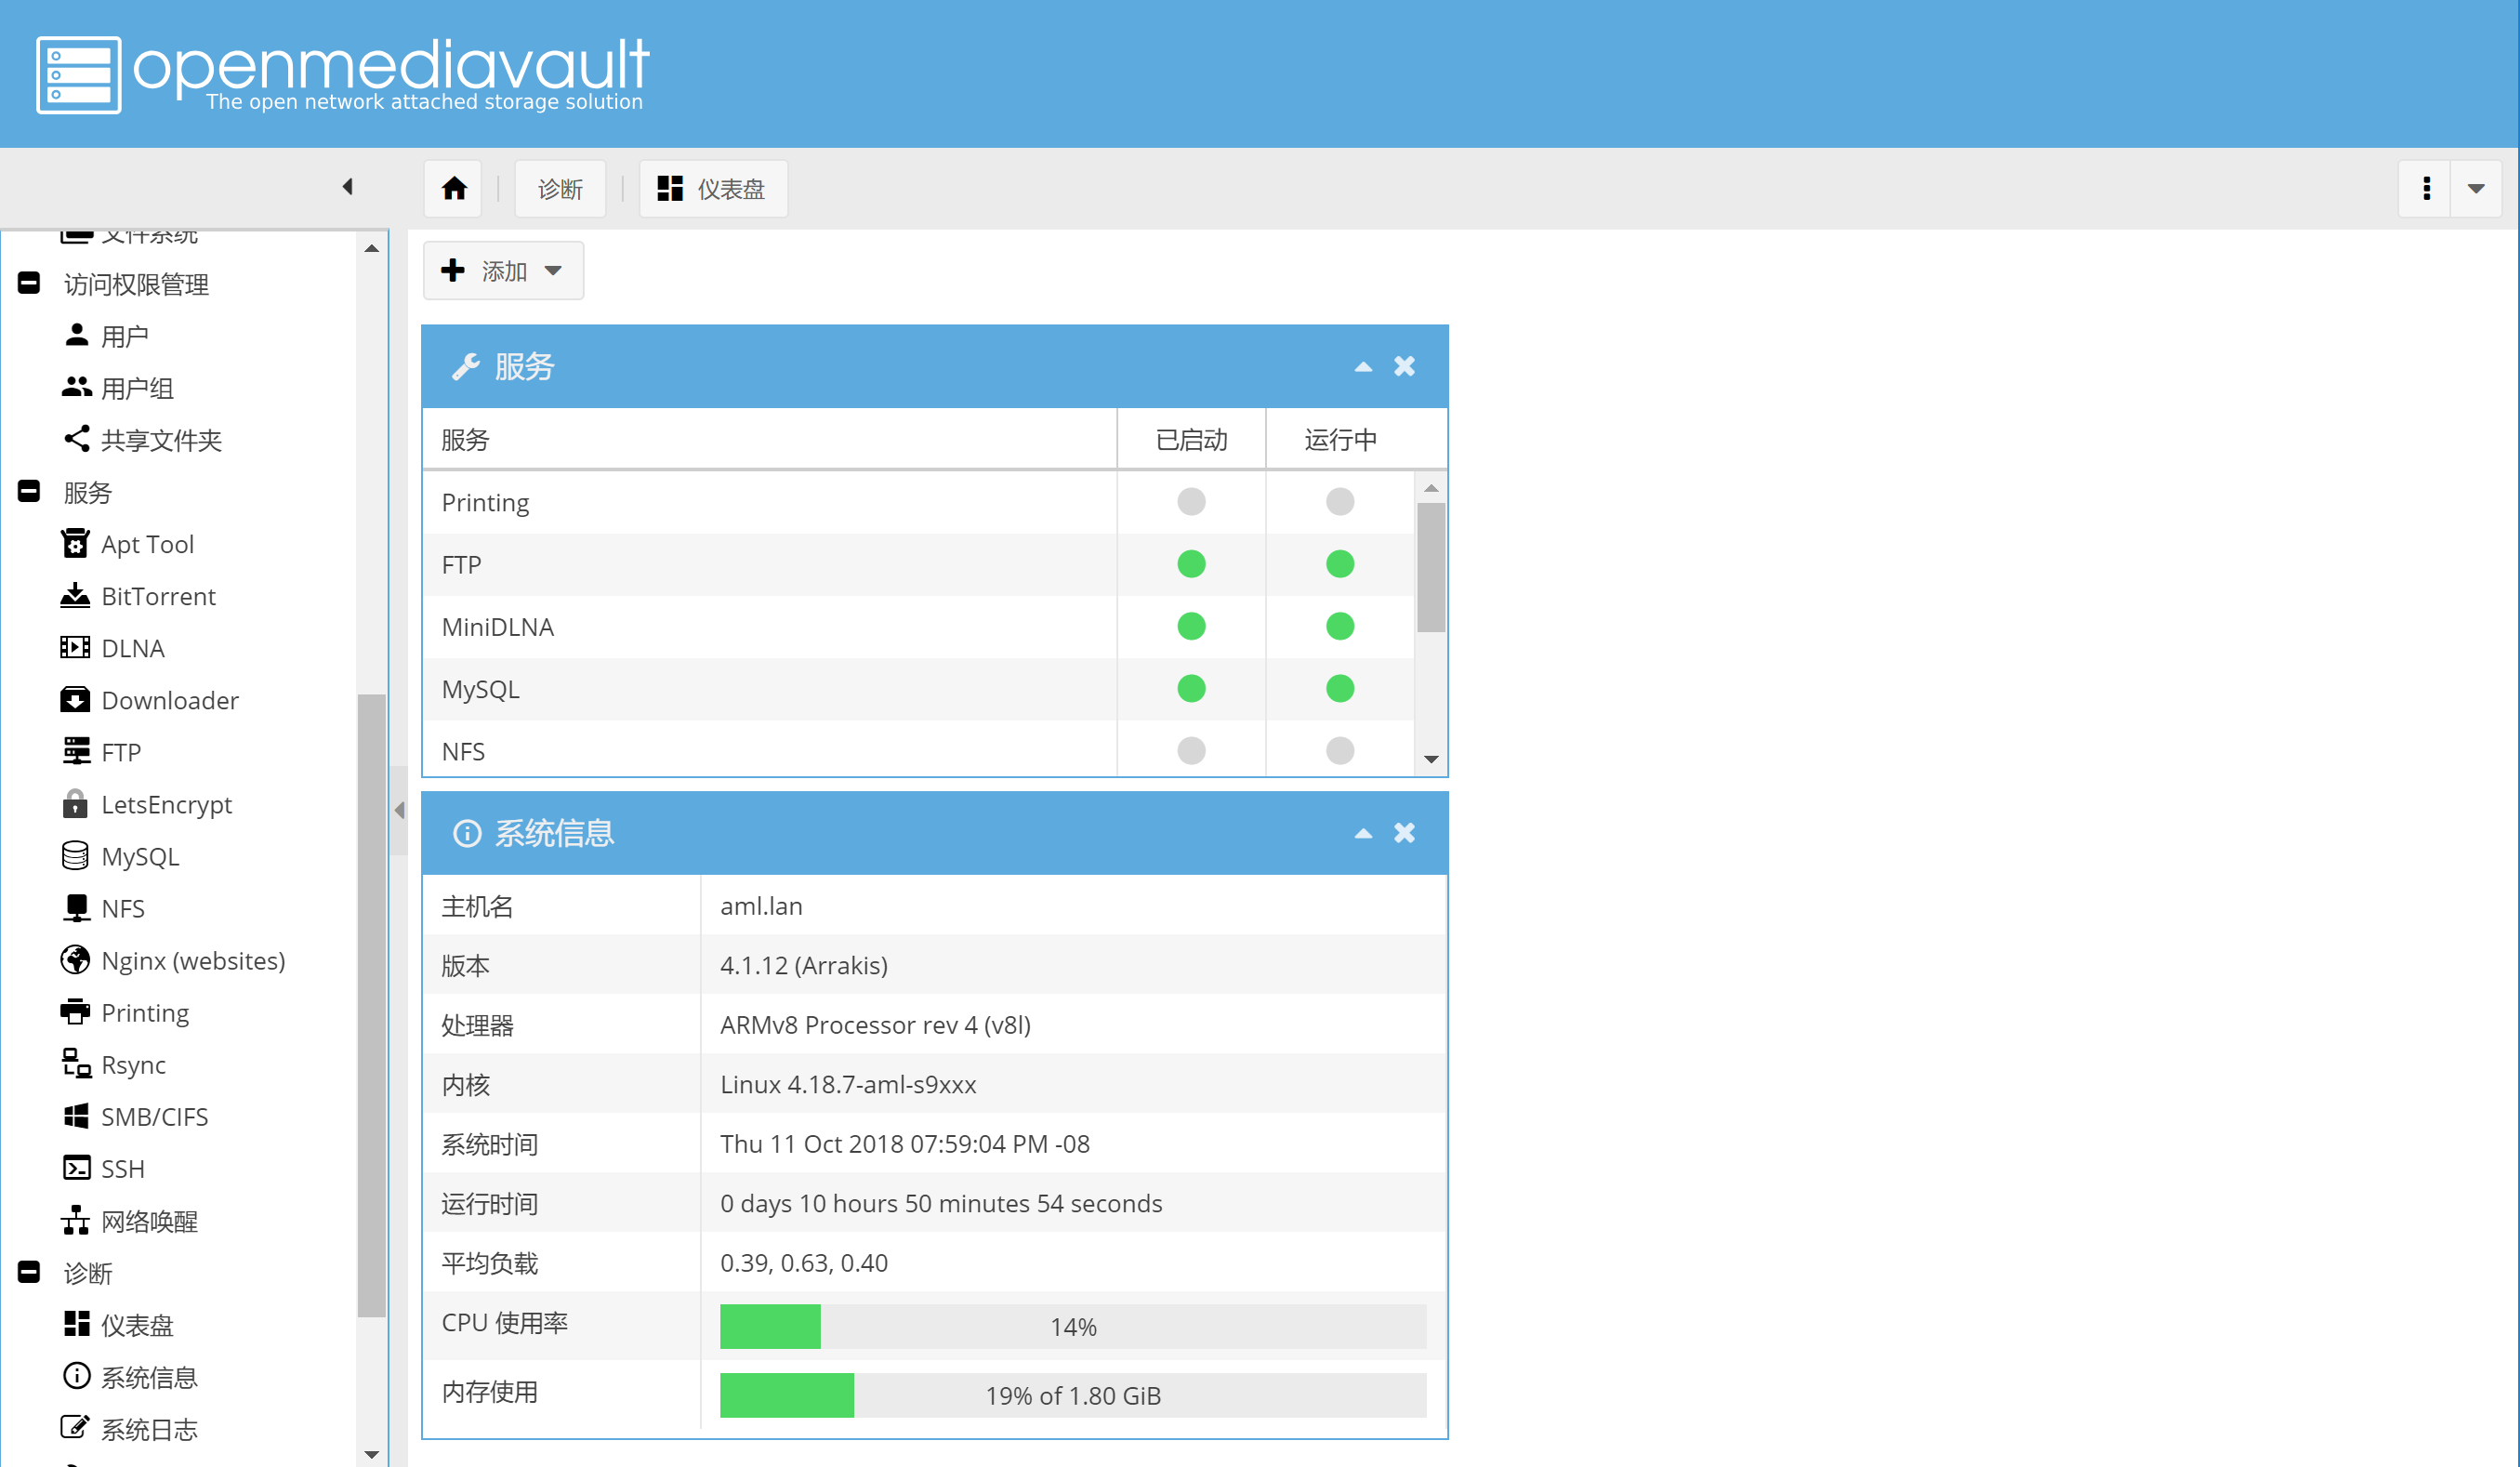
Task: Close the 服务 widget panel
Action: pyautogui.click(x=1404, y=366)
